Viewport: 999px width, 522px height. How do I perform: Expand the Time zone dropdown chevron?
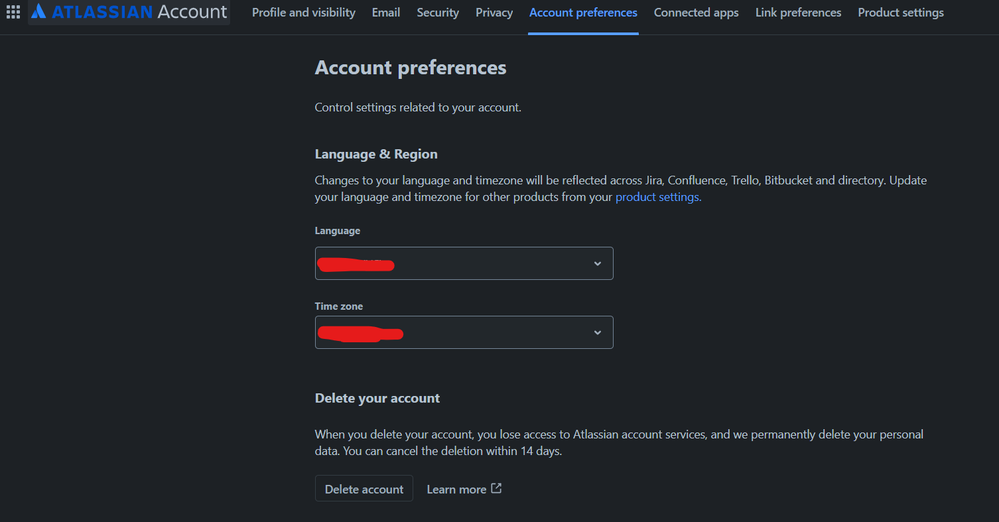pyautogui.click(x=598, y=332)
